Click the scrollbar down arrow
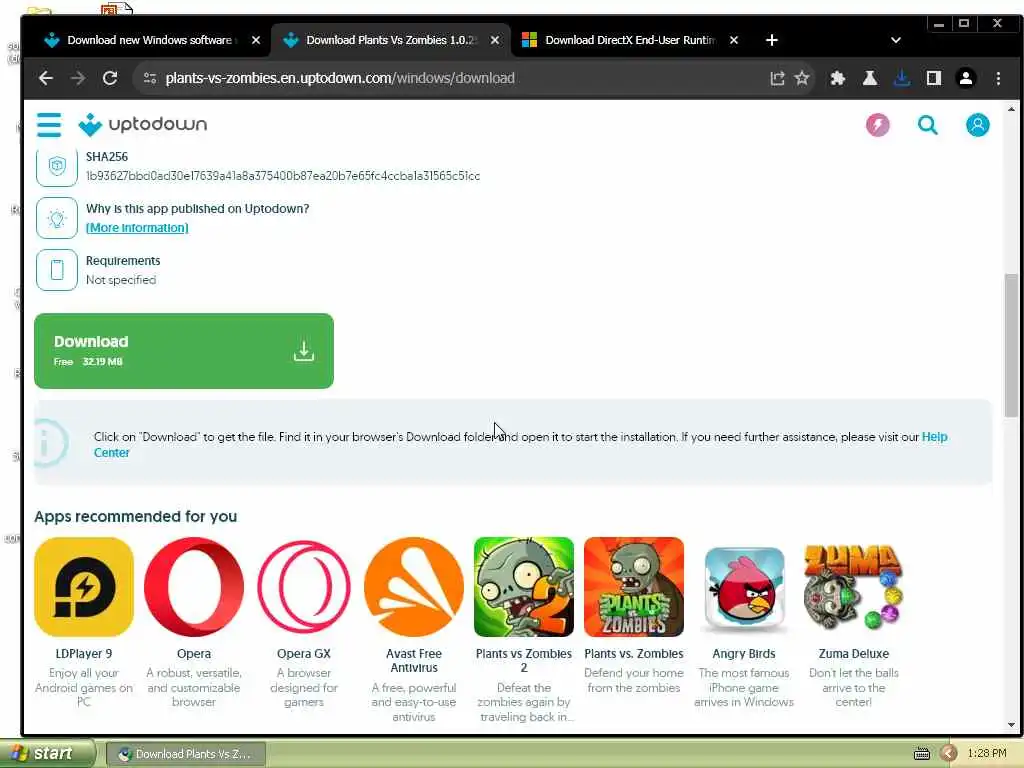 coord(1011,725)
